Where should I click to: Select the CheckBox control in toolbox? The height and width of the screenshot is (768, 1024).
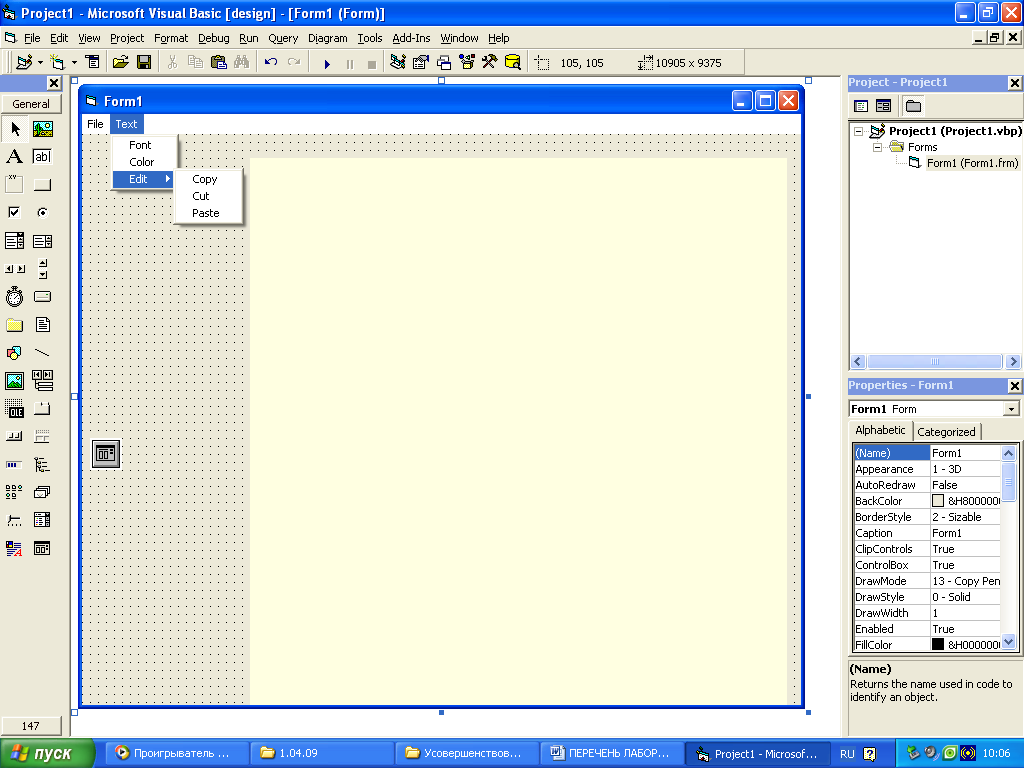[14, 213]
